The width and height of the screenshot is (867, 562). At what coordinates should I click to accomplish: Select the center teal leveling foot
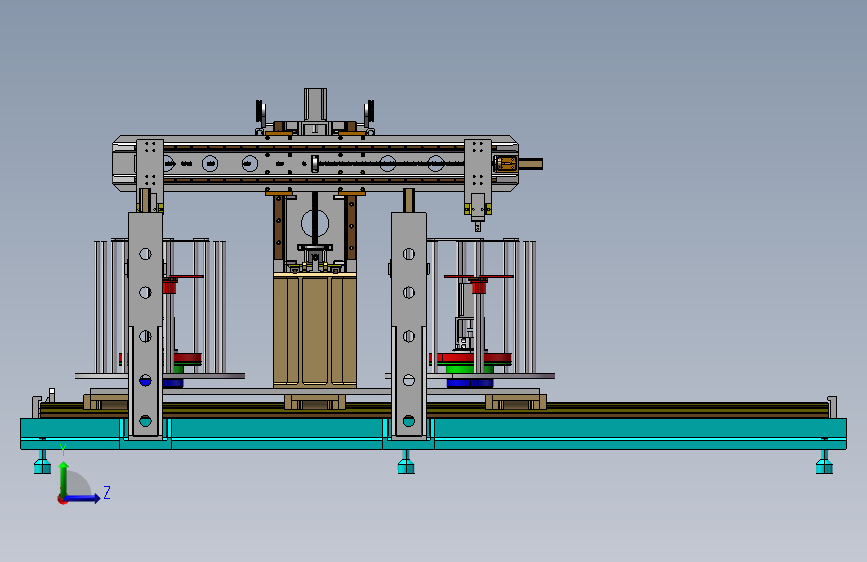coord(406,462)
